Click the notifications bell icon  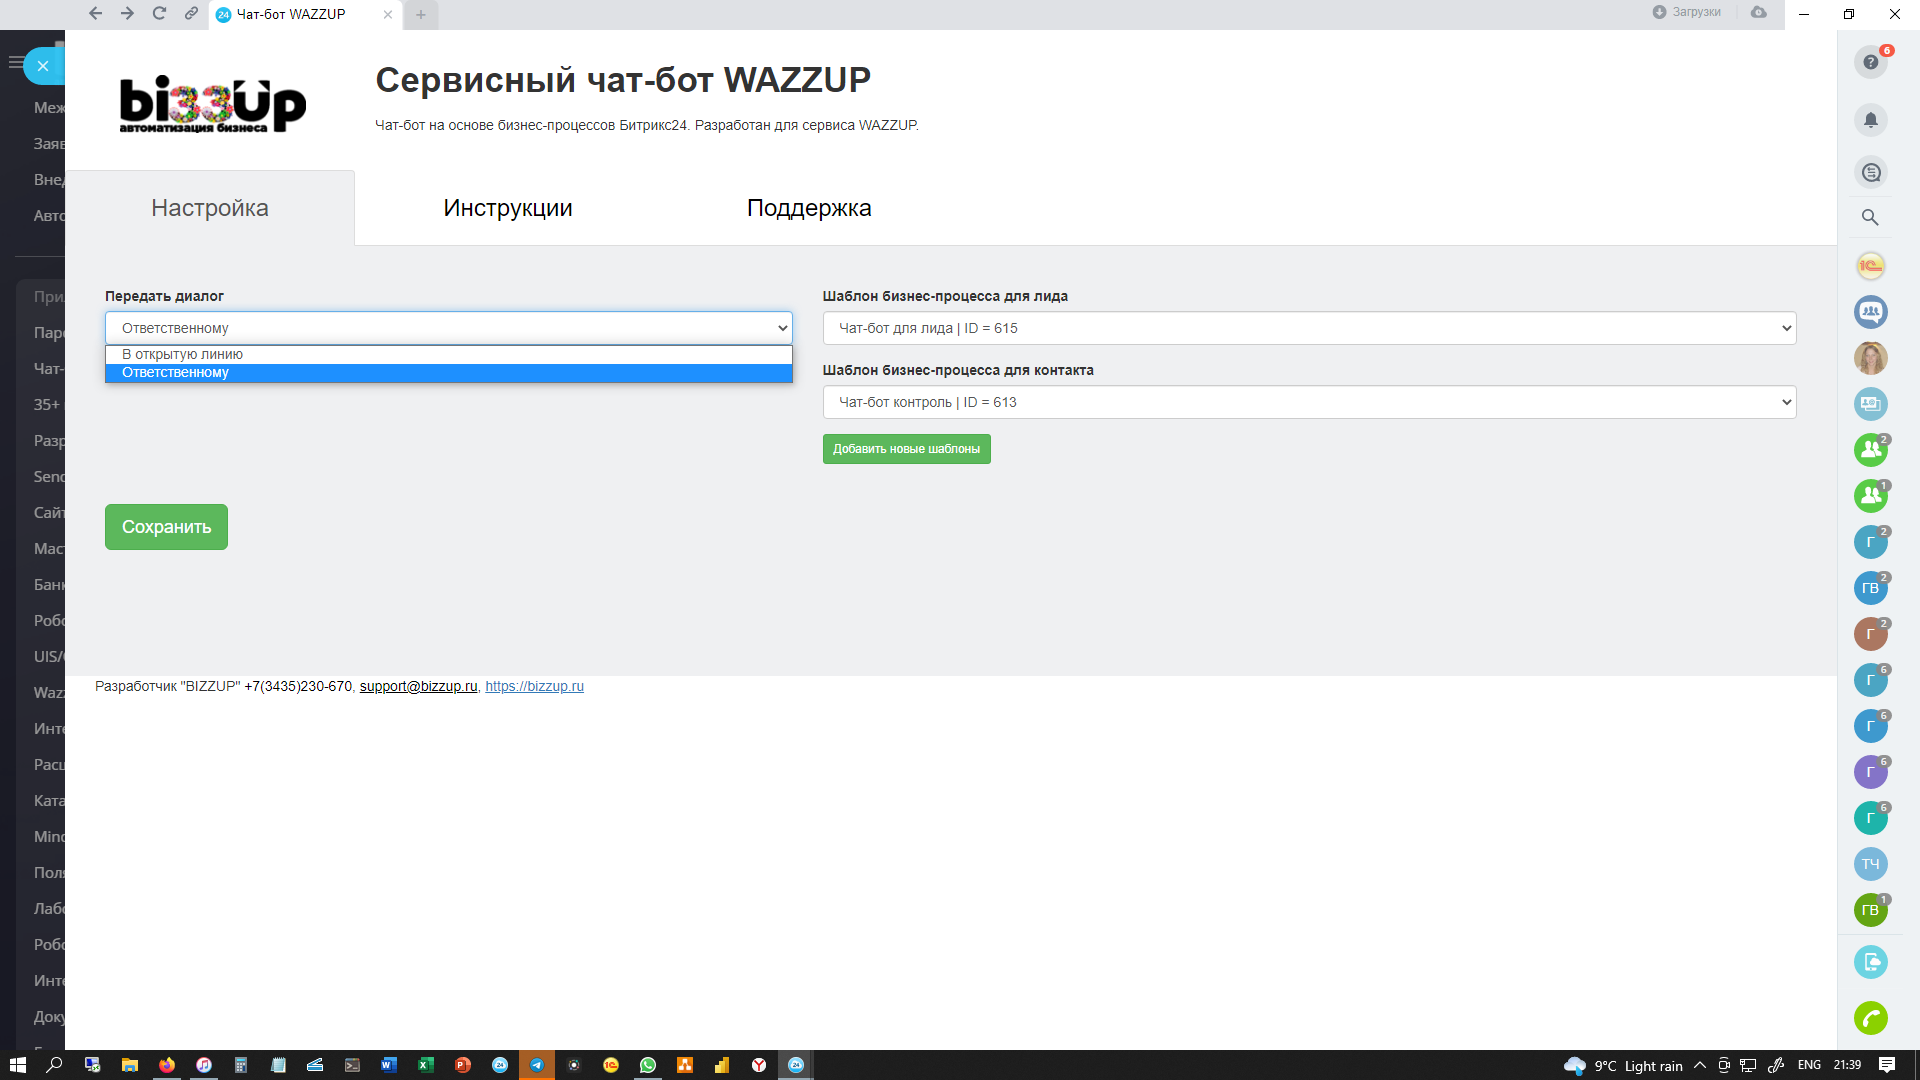1870,120
